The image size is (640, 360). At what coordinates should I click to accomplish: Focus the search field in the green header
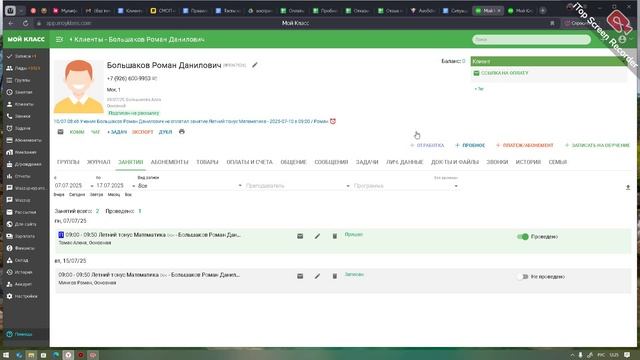(531, 40)
